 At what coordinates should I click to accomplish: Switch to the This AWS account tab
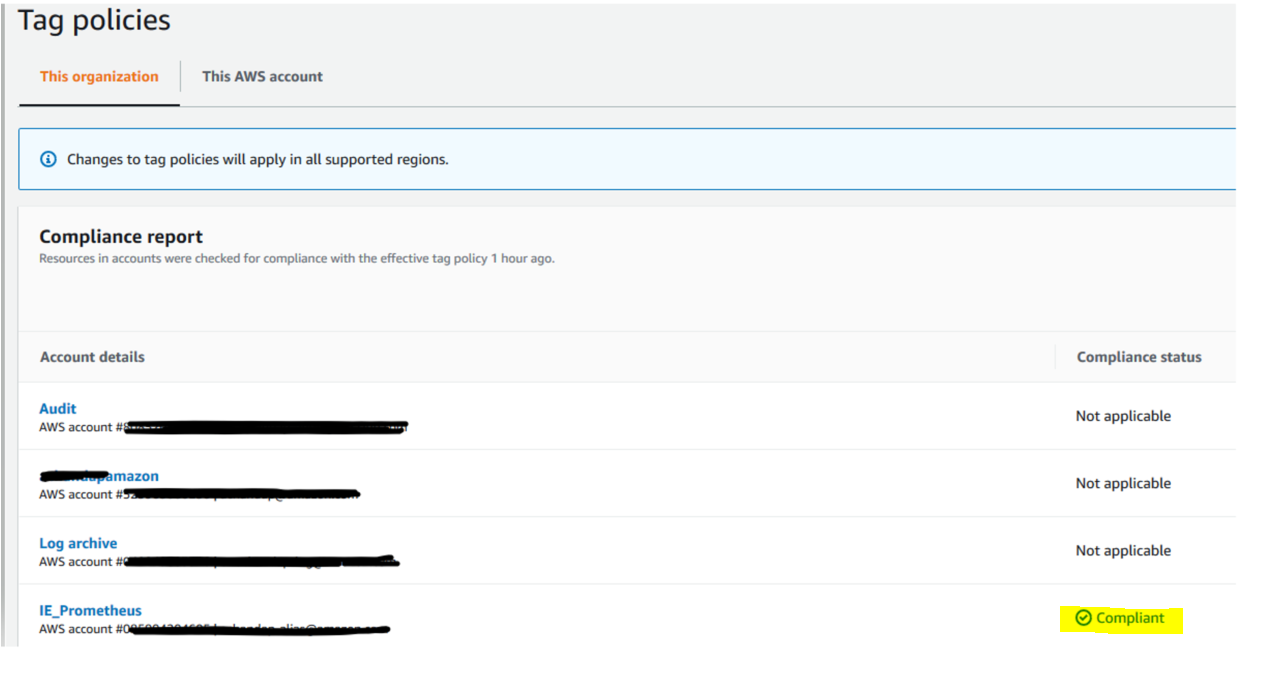pyautogui.click(x=262, y=76)
